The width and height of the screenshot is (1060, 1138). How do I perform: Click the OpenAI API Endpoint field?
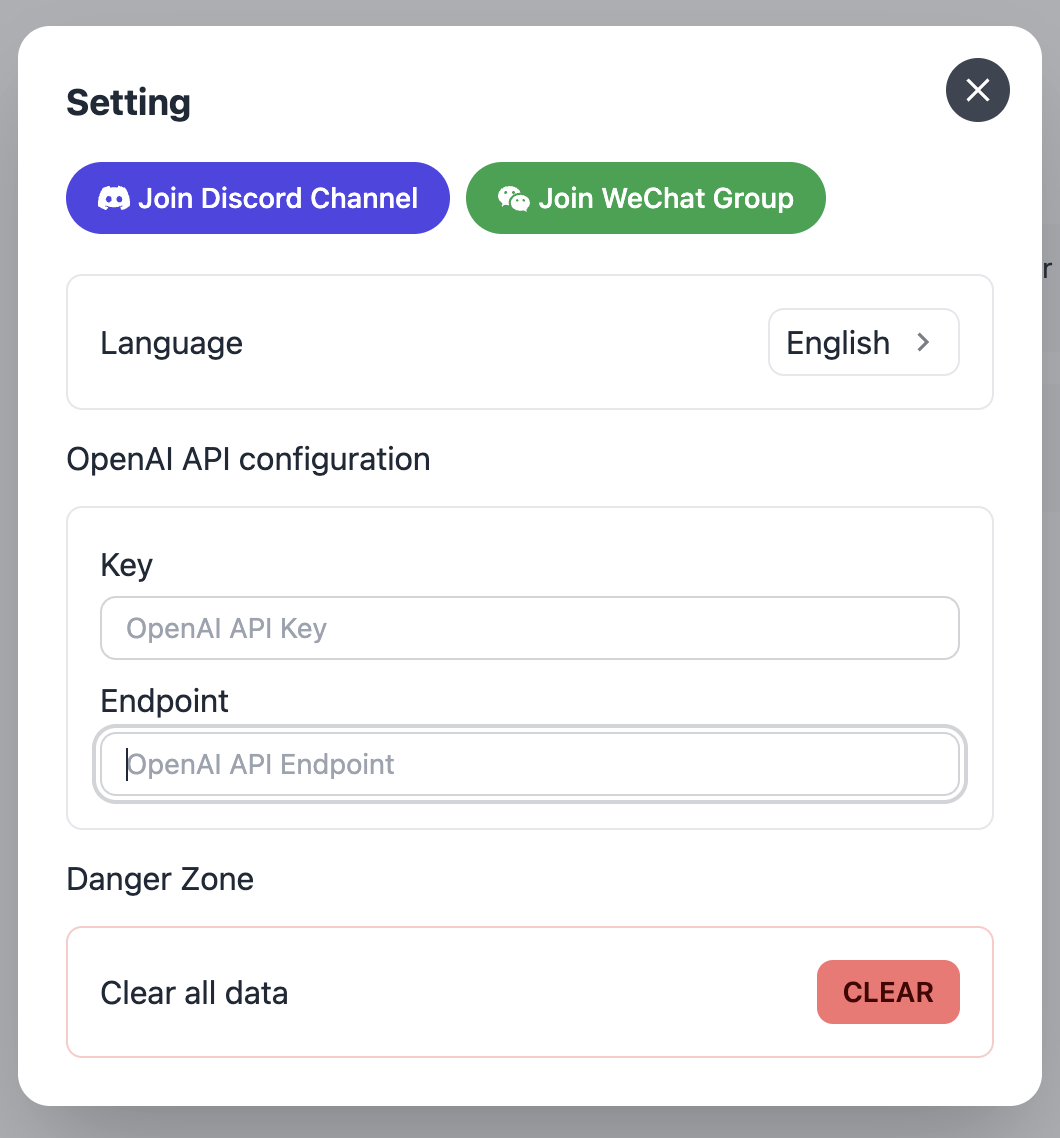coord(529,764)
